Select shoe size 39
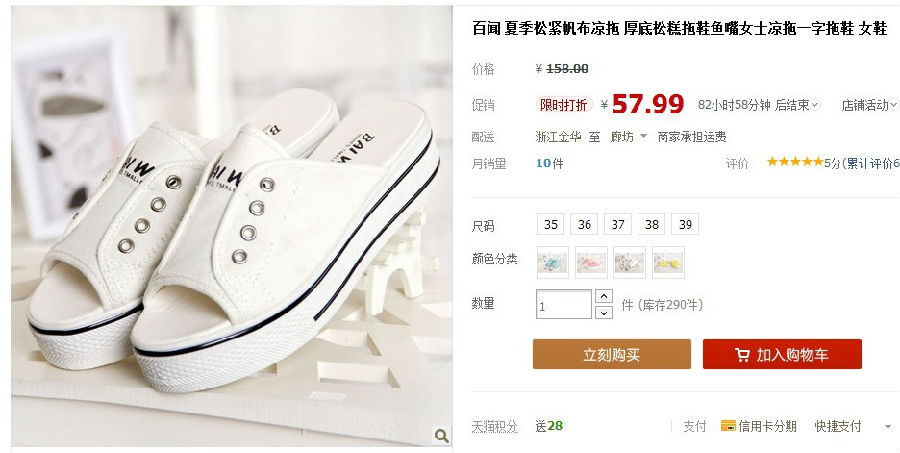This screenshot has height=453, width=900. coord(685,224)
